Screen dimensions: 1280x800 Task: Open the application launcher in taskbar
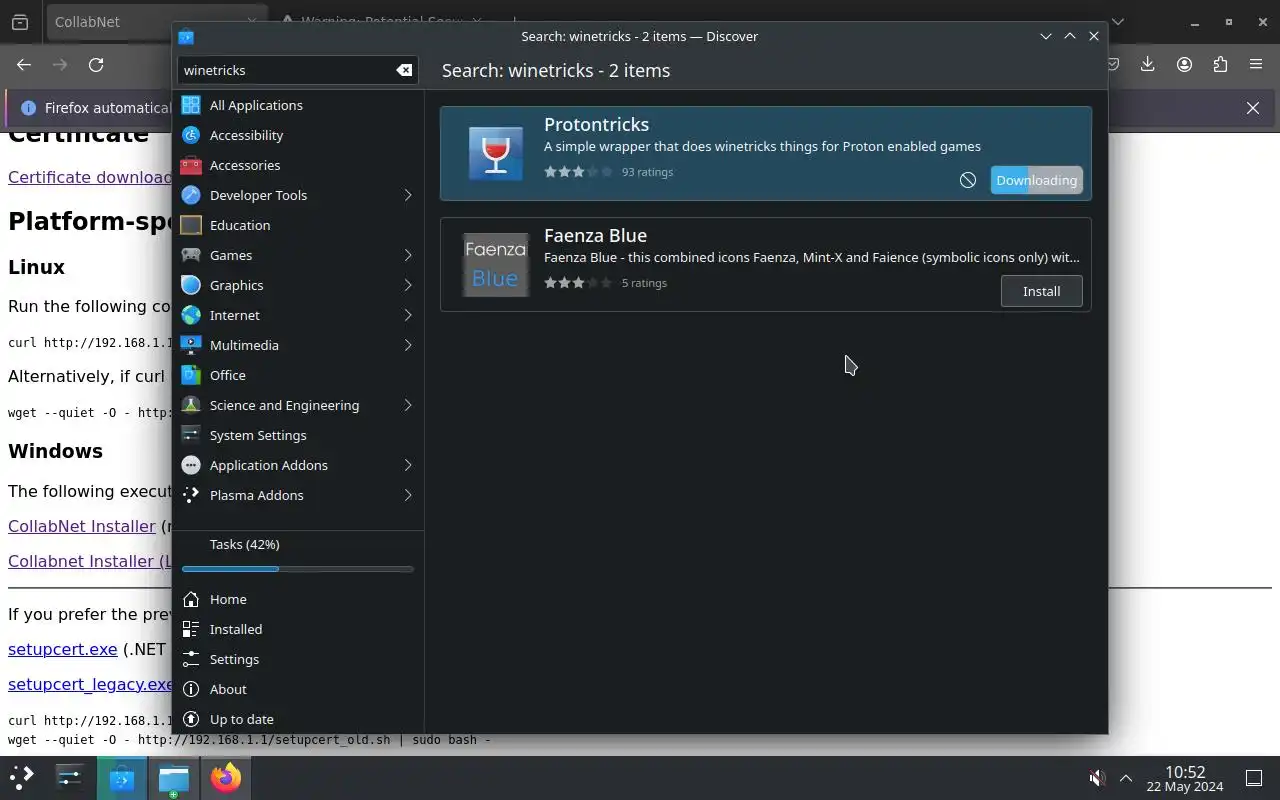point(22,777)
